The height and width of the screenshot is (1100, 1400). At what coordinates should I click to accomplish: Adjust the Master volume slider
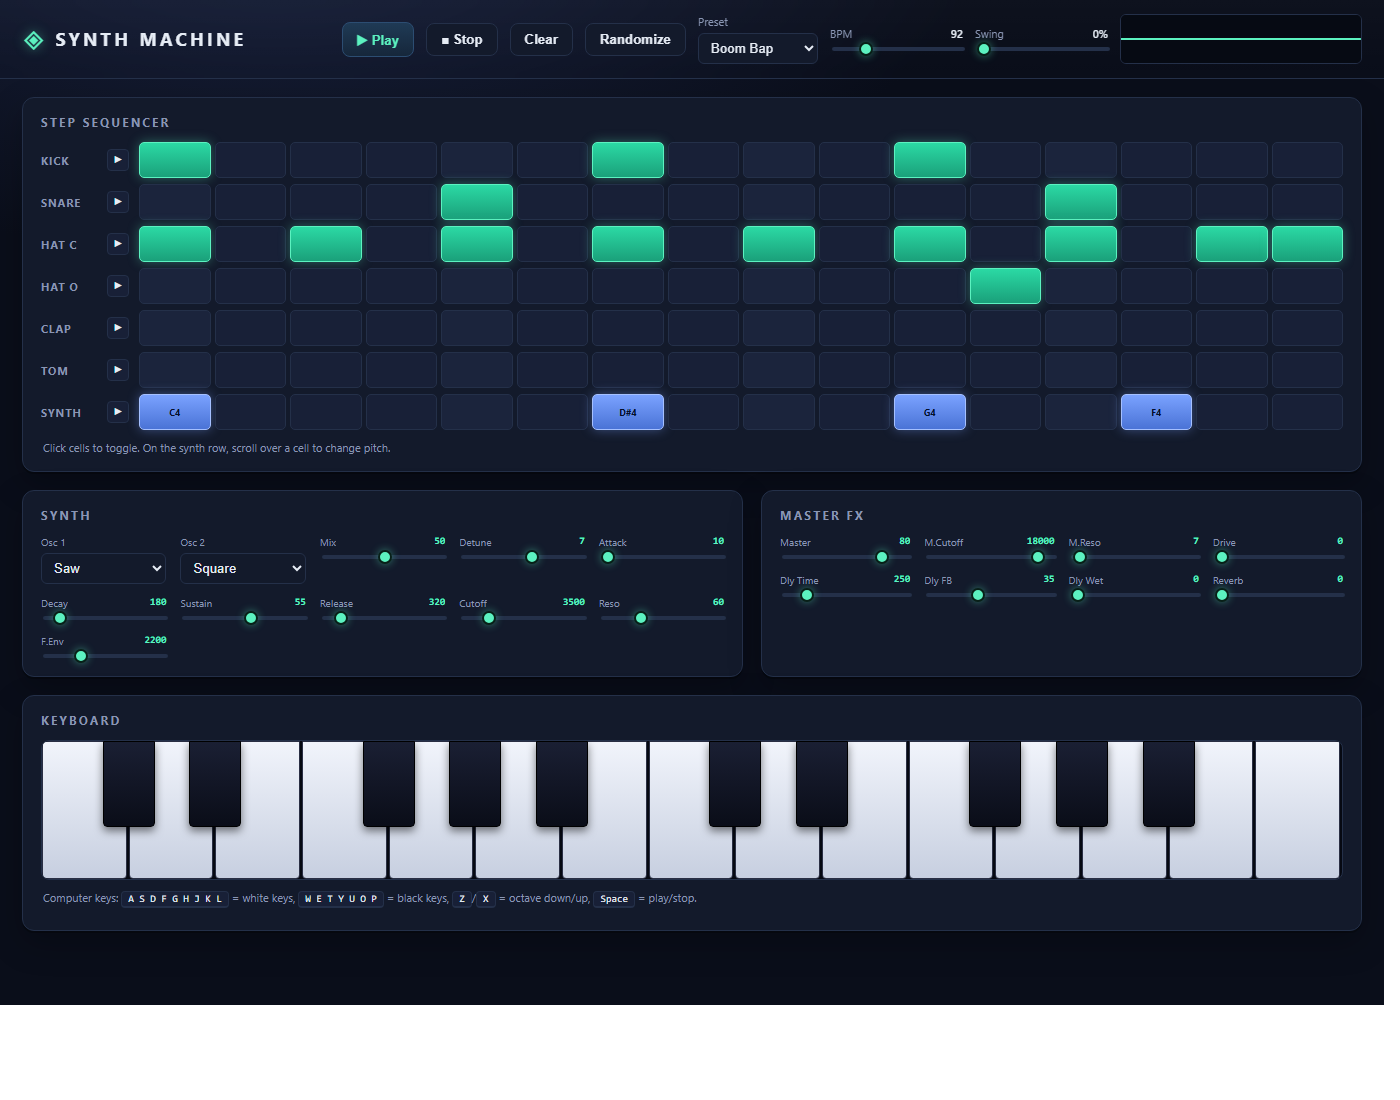[846, 557]
